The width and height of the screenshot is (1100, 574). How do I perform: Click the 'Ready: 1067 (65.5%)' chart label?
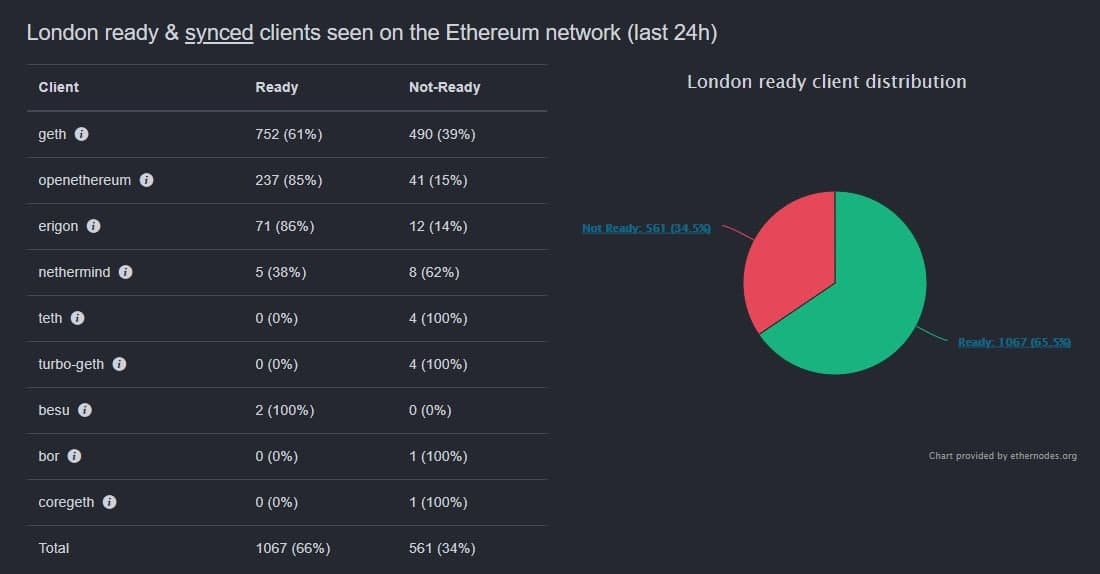(x=1014, y=343)
